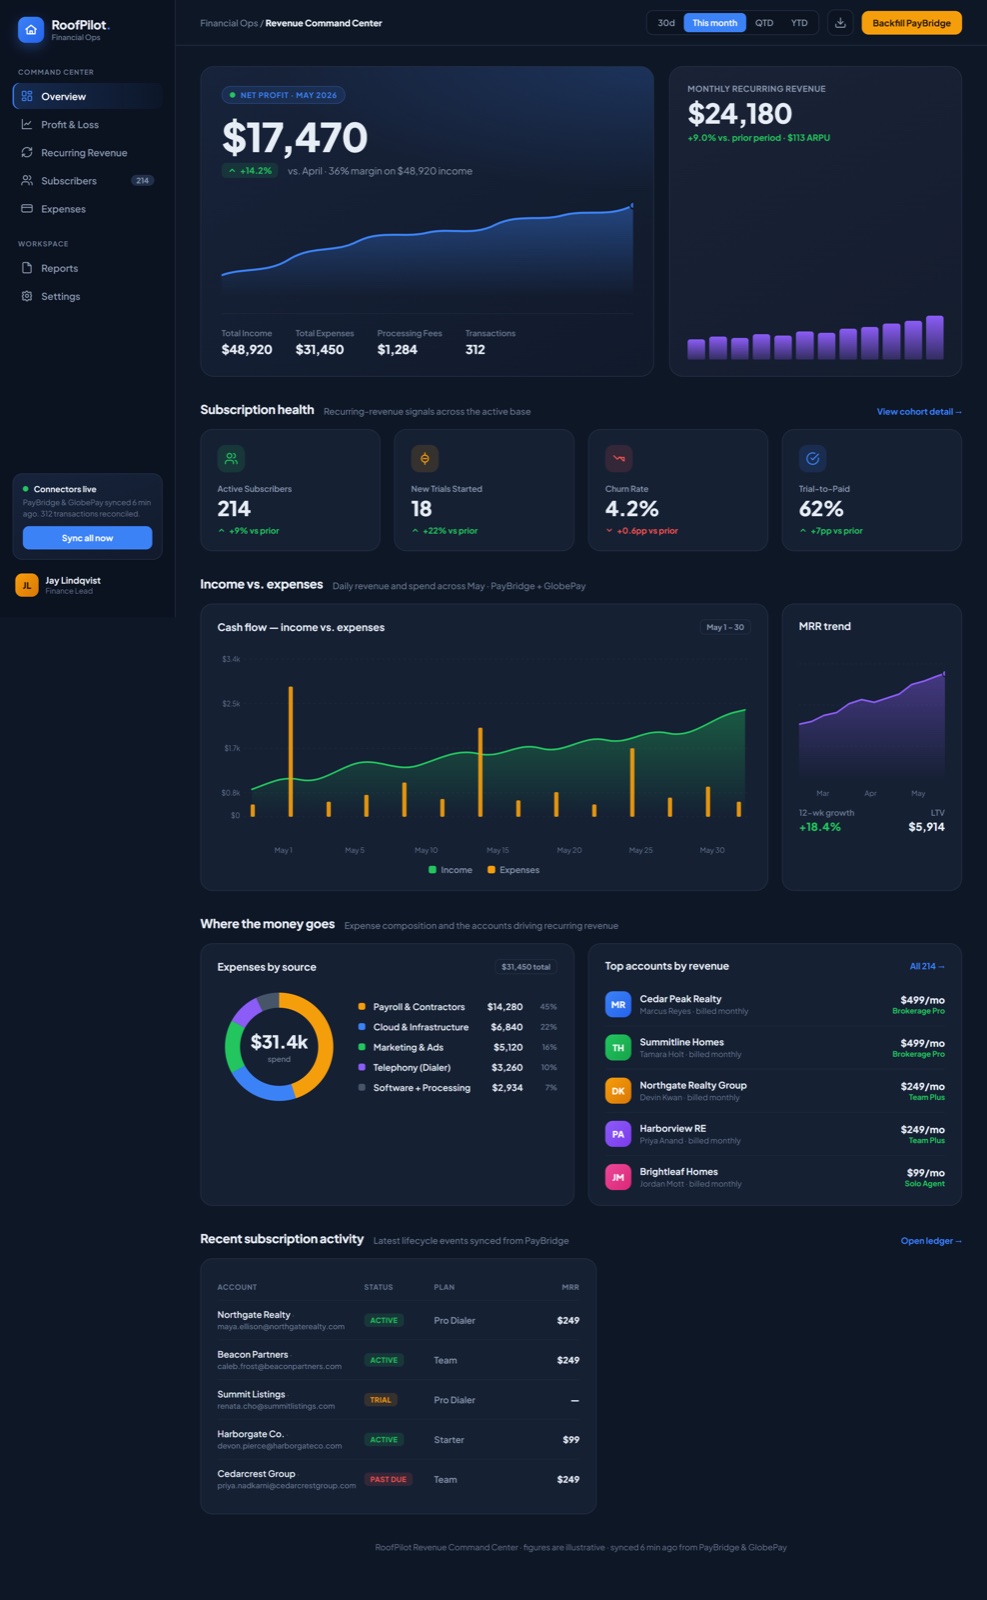Open Profit & Loss page
This screenshot has width=987, height=1600.
(88, 124)
